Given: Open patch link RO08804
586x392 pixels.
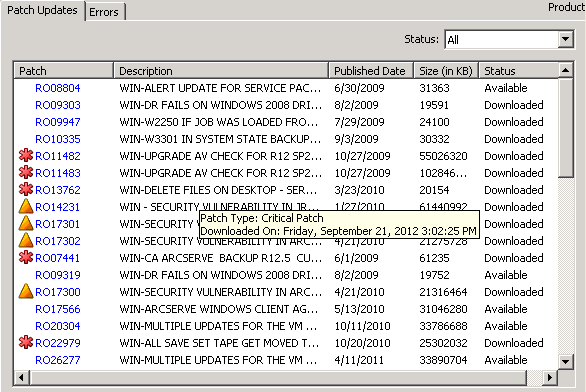Looking at the screenshot, I should pos(58,88).
